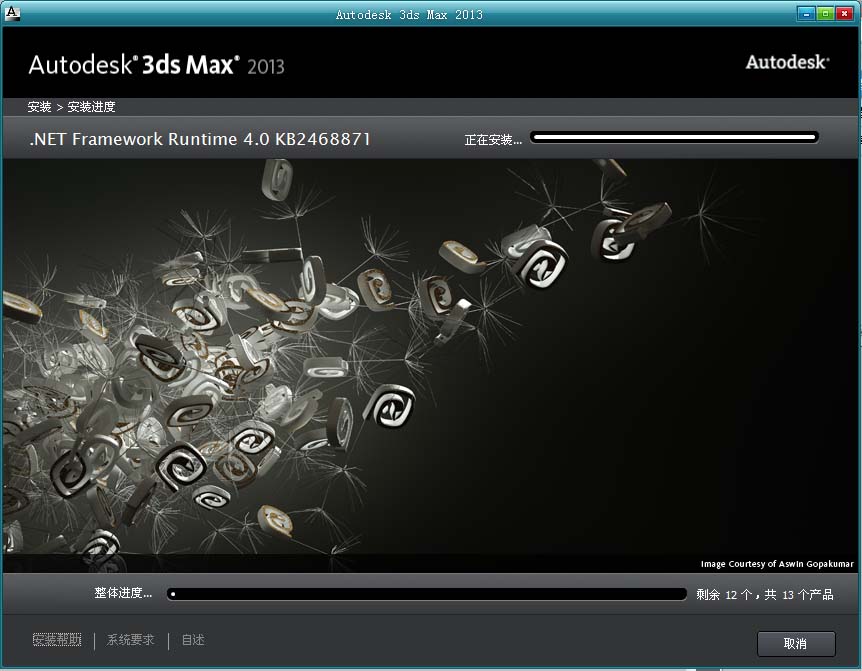Click the Cancel (取消) button

(x=795, y=644)
